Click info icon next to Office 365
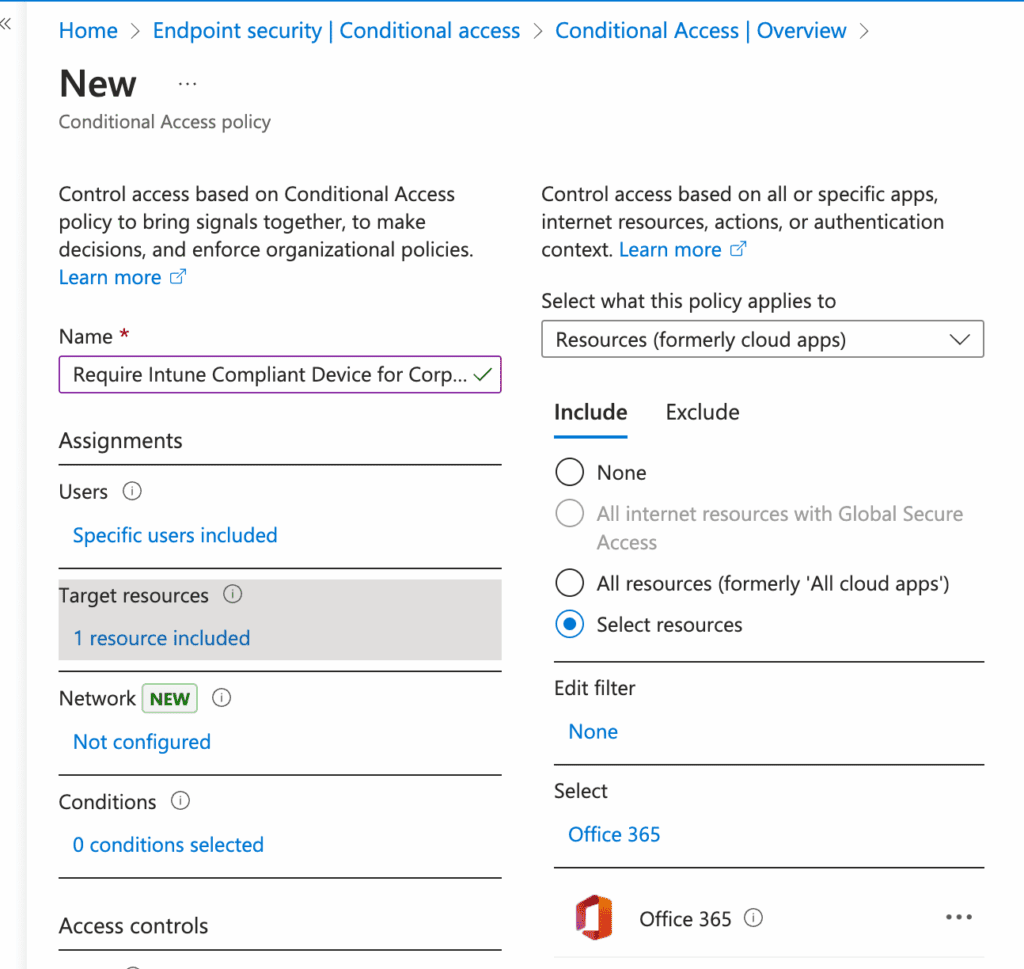 coord(755,918)
